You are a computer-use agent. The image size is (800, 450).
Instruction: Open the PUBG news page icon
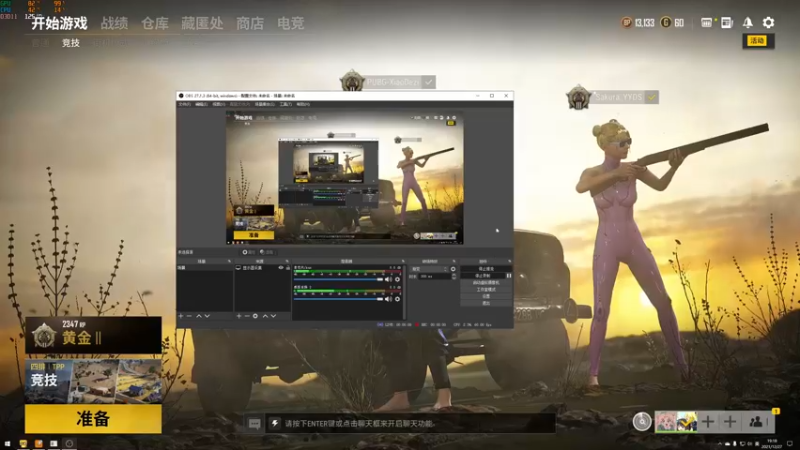point(727,22)
